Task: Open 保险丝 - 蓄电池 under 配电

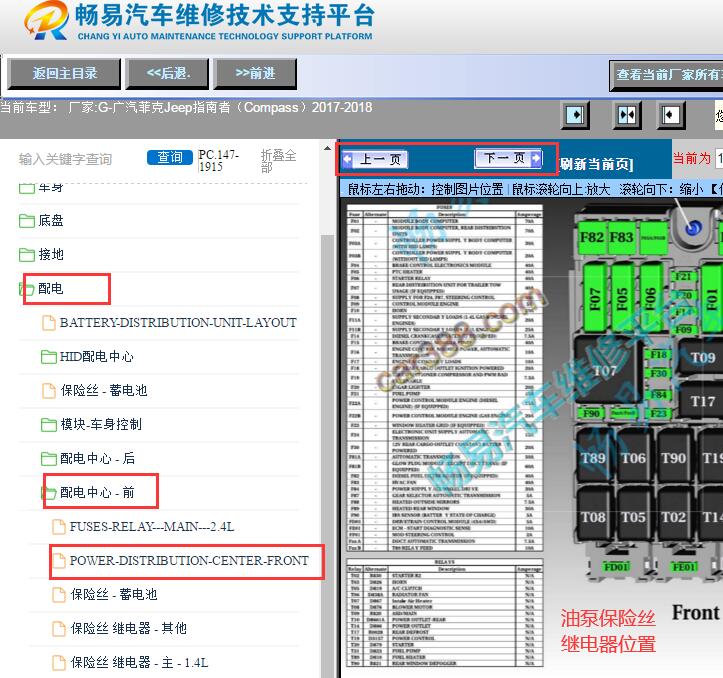Action: click(x=103, y=391)
